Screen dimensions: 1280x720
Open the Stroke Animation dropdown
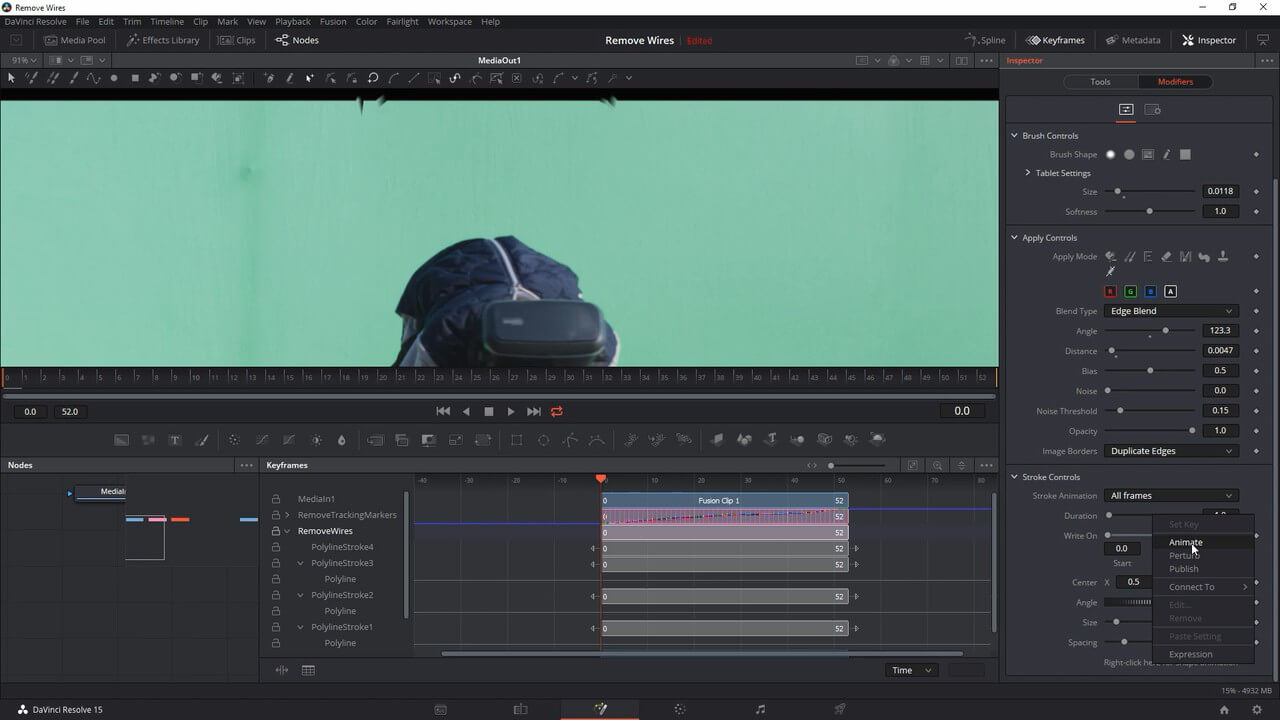click(1171, 496)
